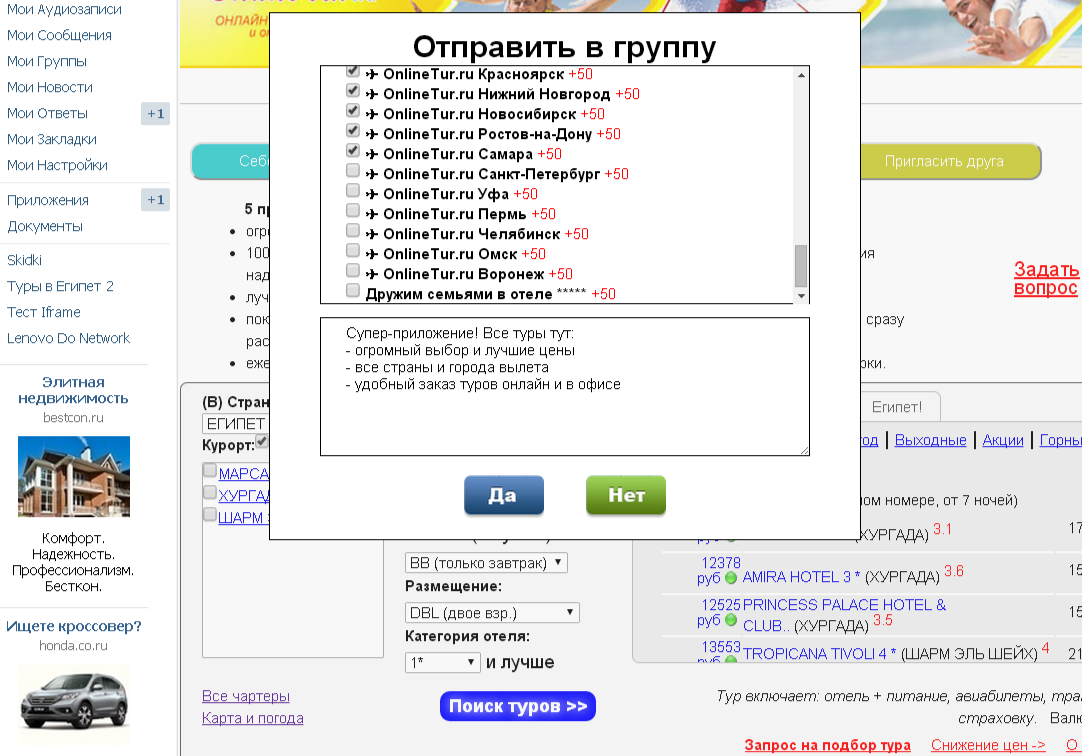
Task: Open Мои Настройки in sidebar
Action: [57, 166]
